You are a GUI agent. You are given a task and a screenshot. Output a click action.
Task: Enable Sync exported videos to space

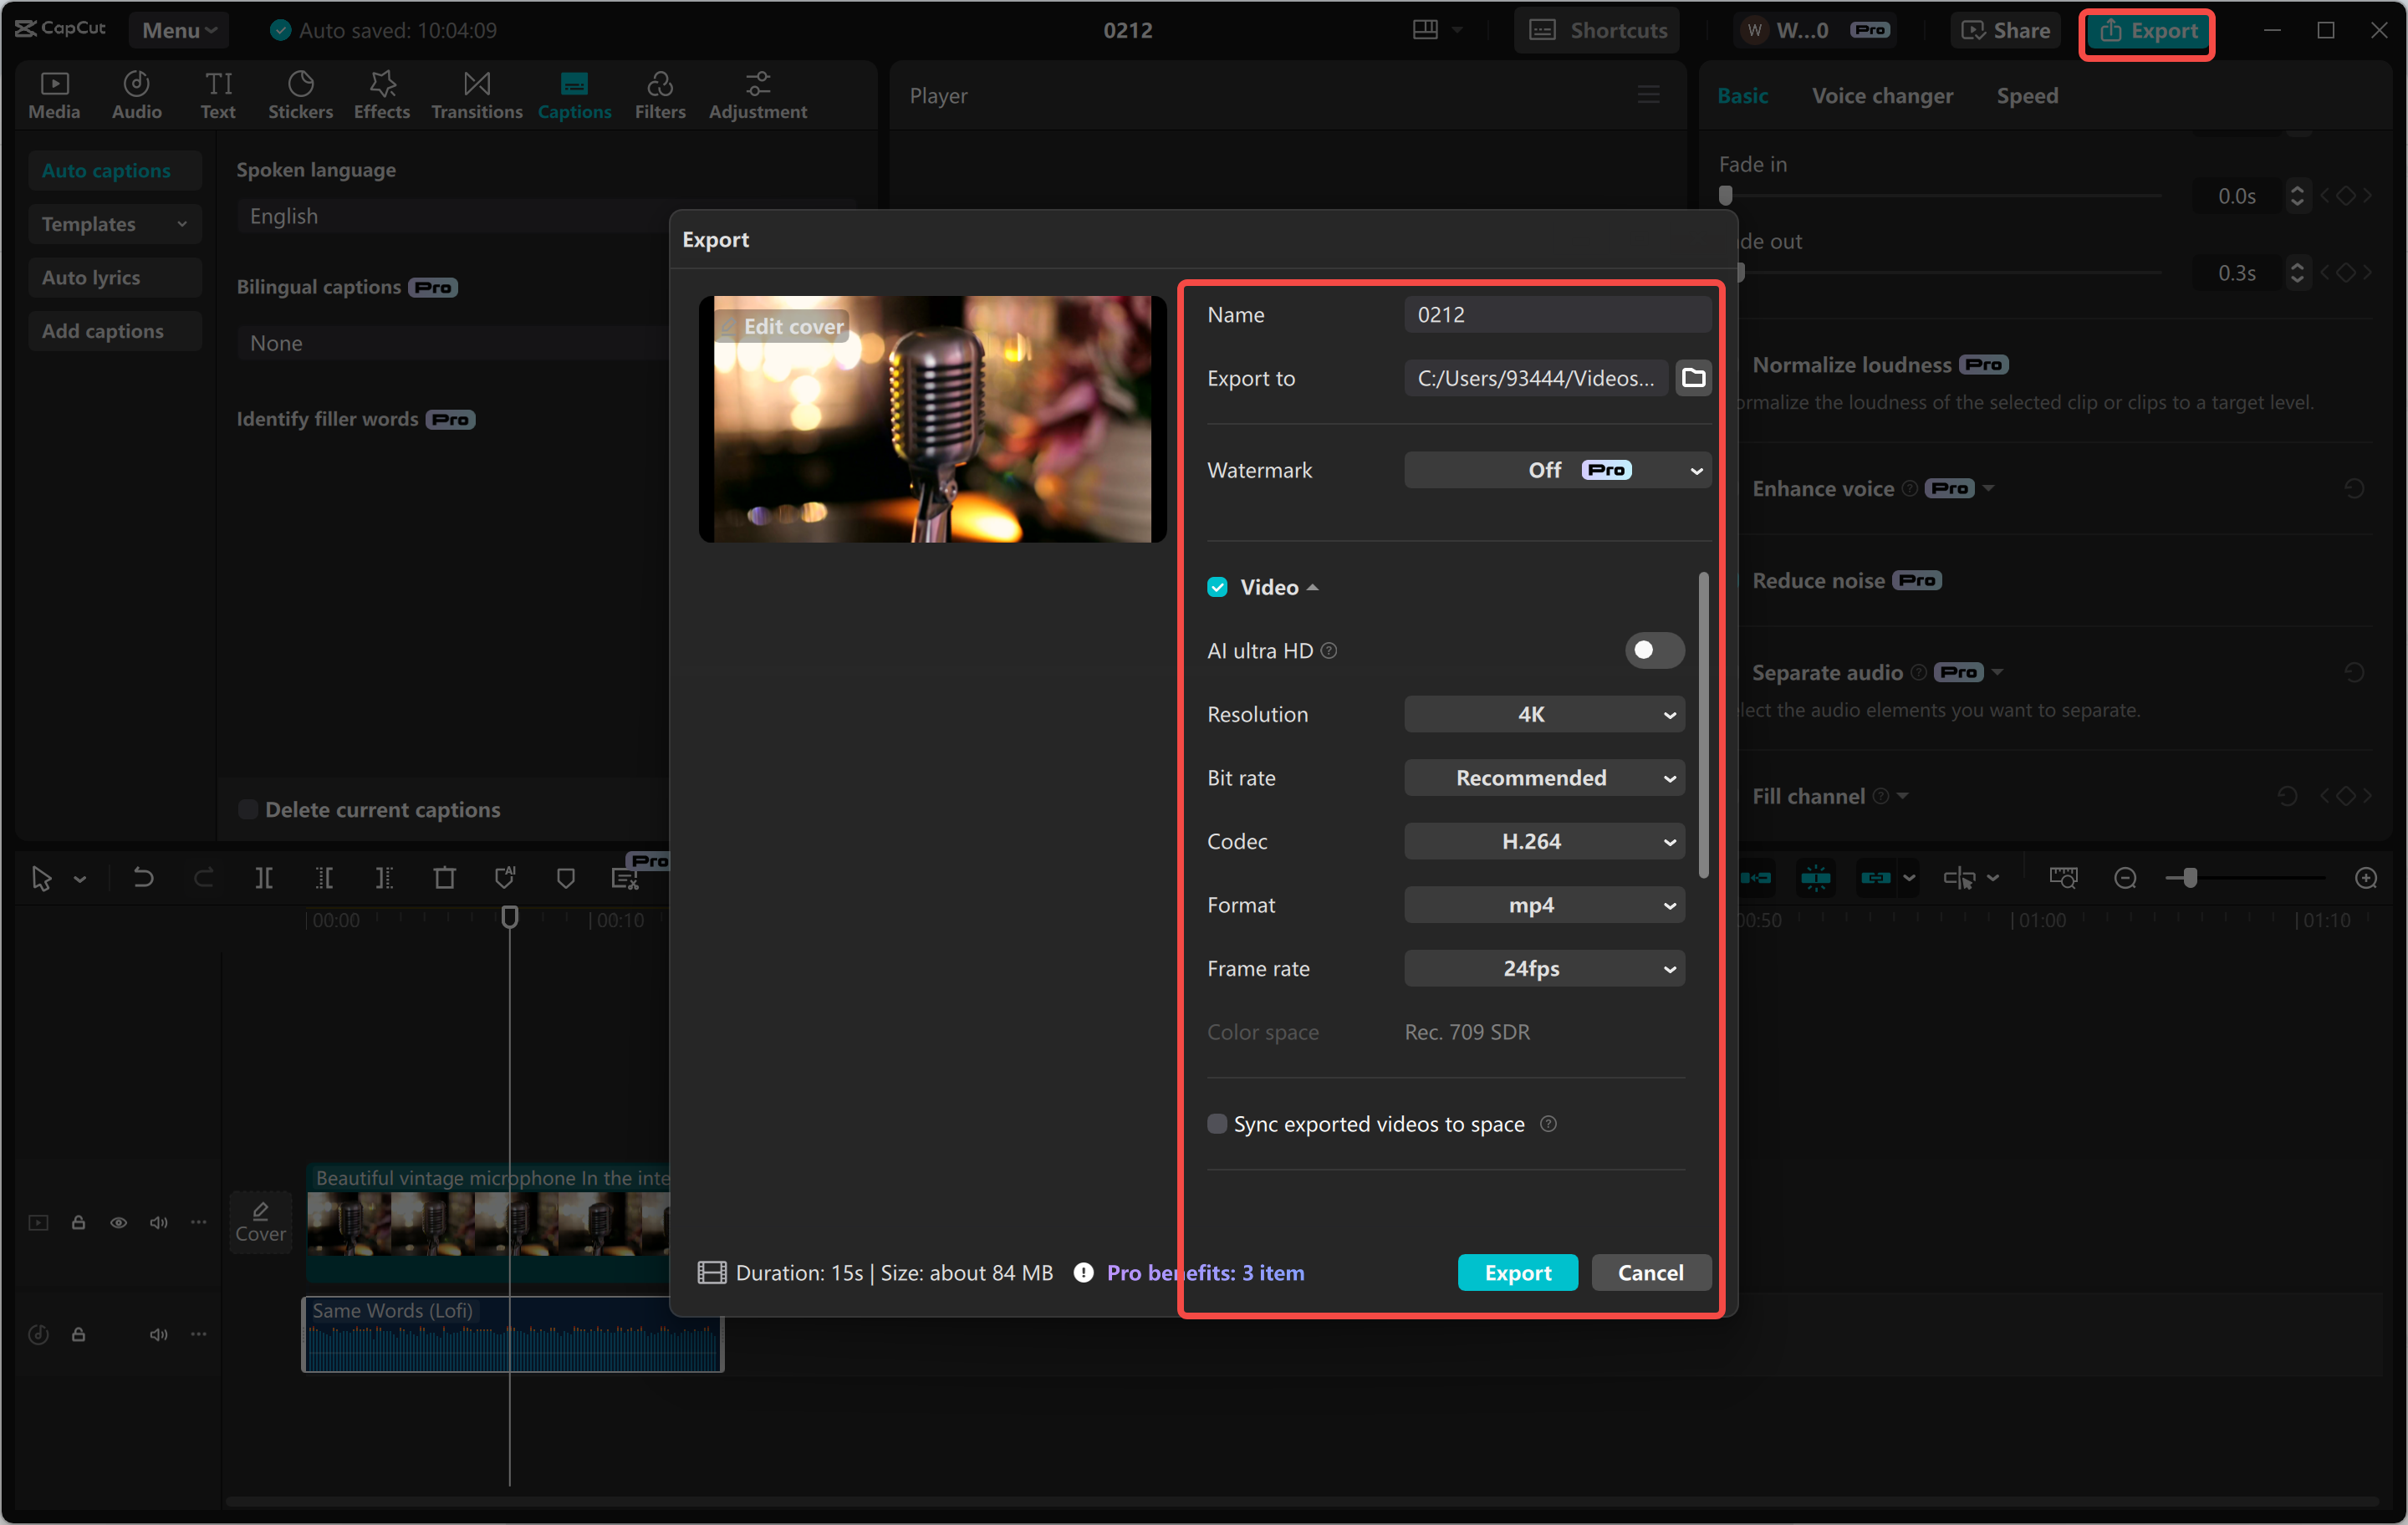1217,1123
